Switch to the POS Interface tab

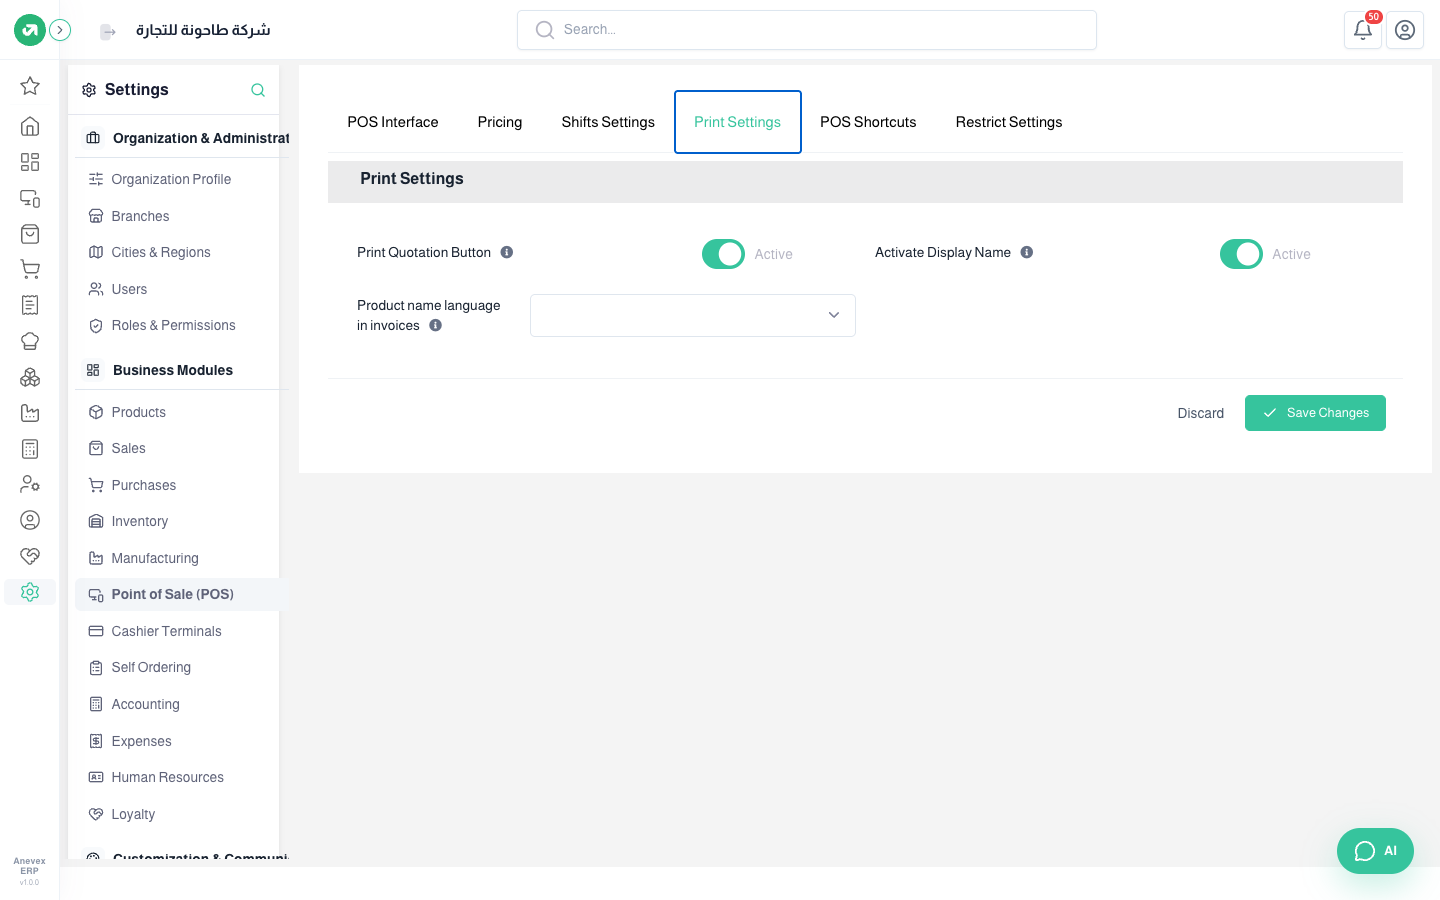tap(393, 122)
